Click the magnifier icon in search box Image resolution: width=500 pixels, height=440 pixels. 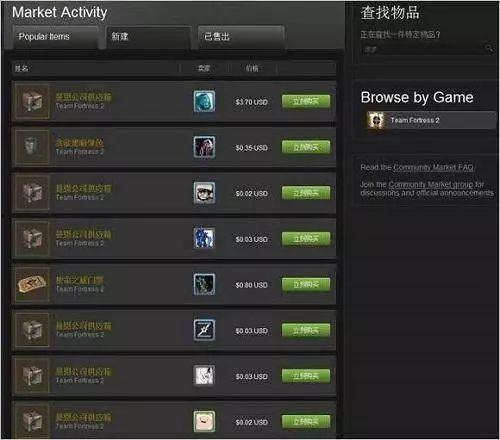tap(489, 49)
